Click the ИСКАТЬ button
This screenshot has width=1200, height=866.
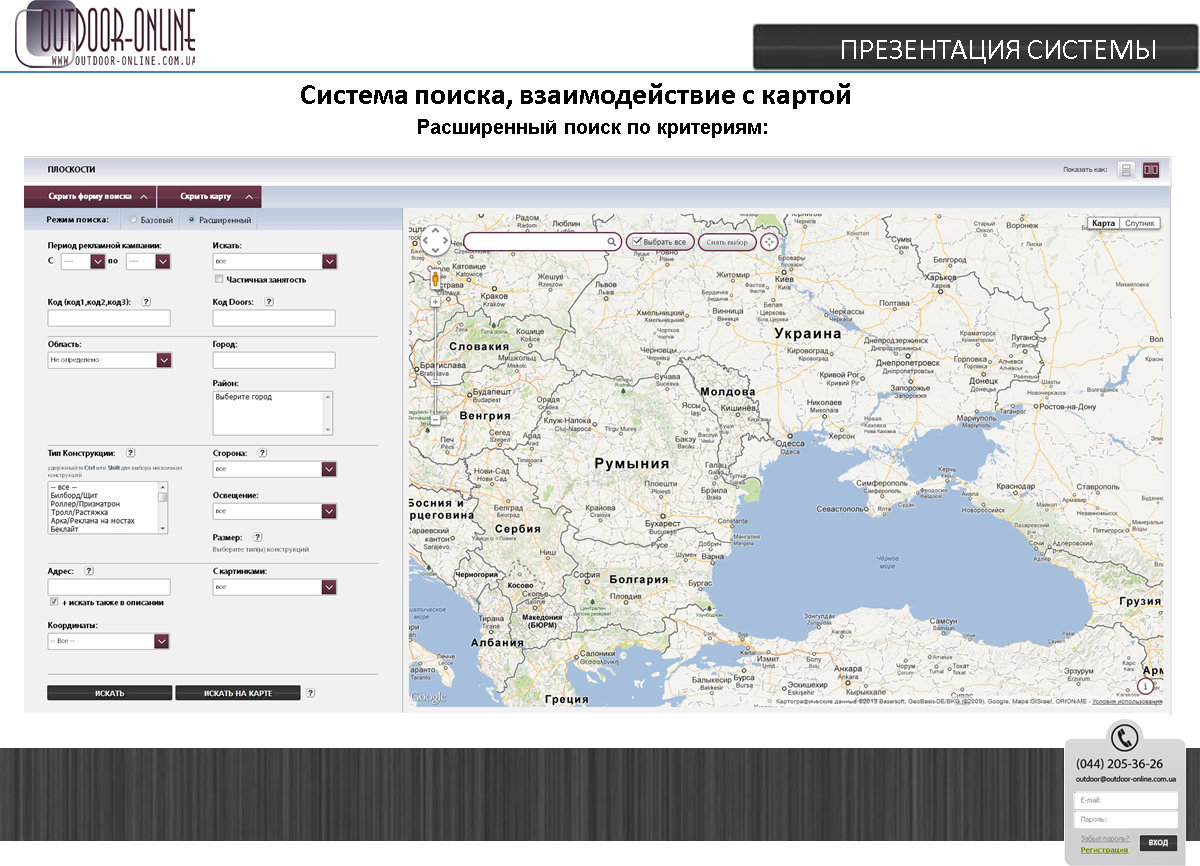pos(109,692)
